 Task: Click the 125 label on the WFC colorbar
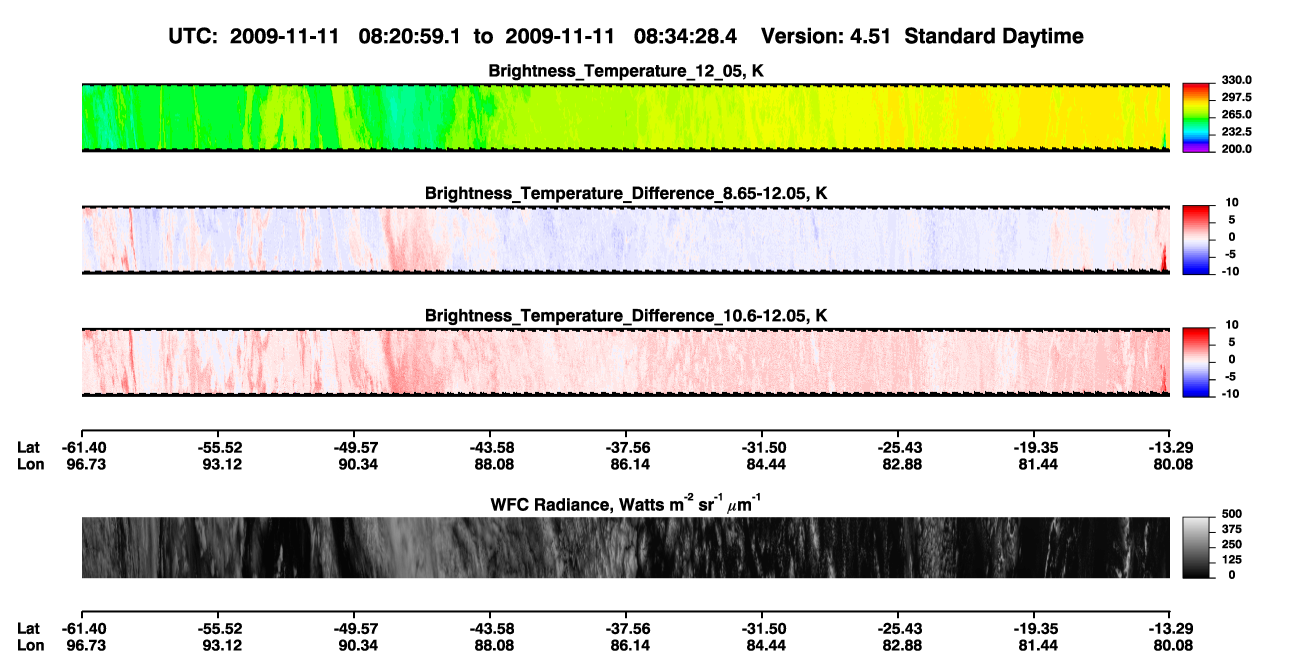coord(1234,561)
